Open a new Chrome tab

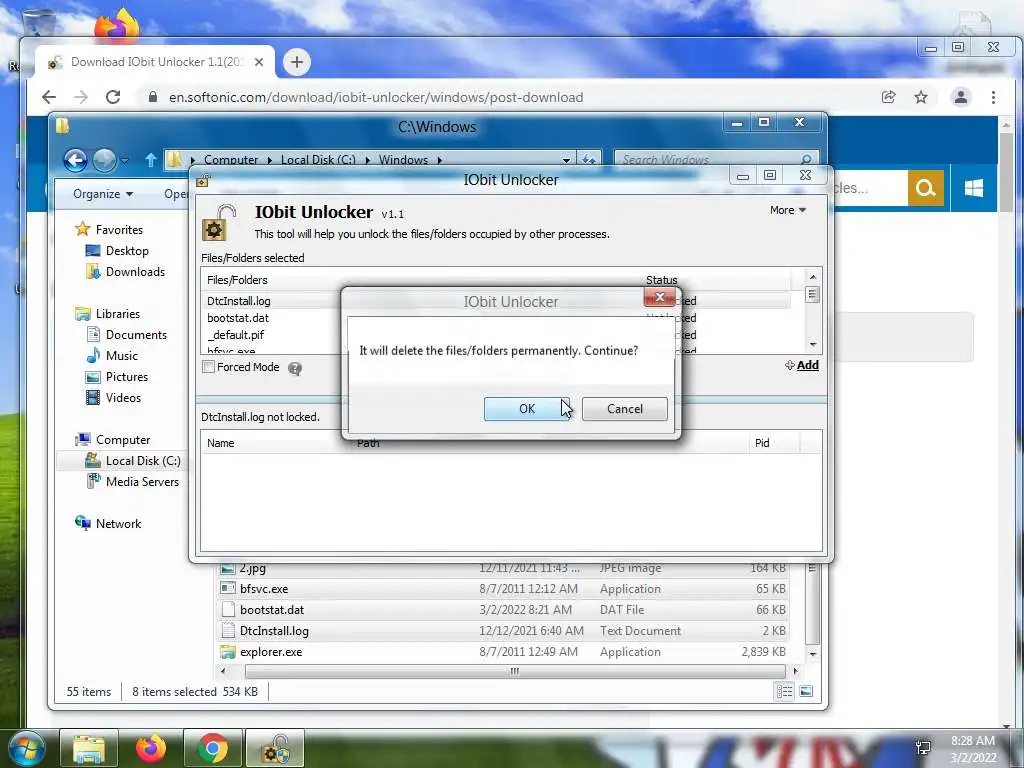[x=296, y=62]
